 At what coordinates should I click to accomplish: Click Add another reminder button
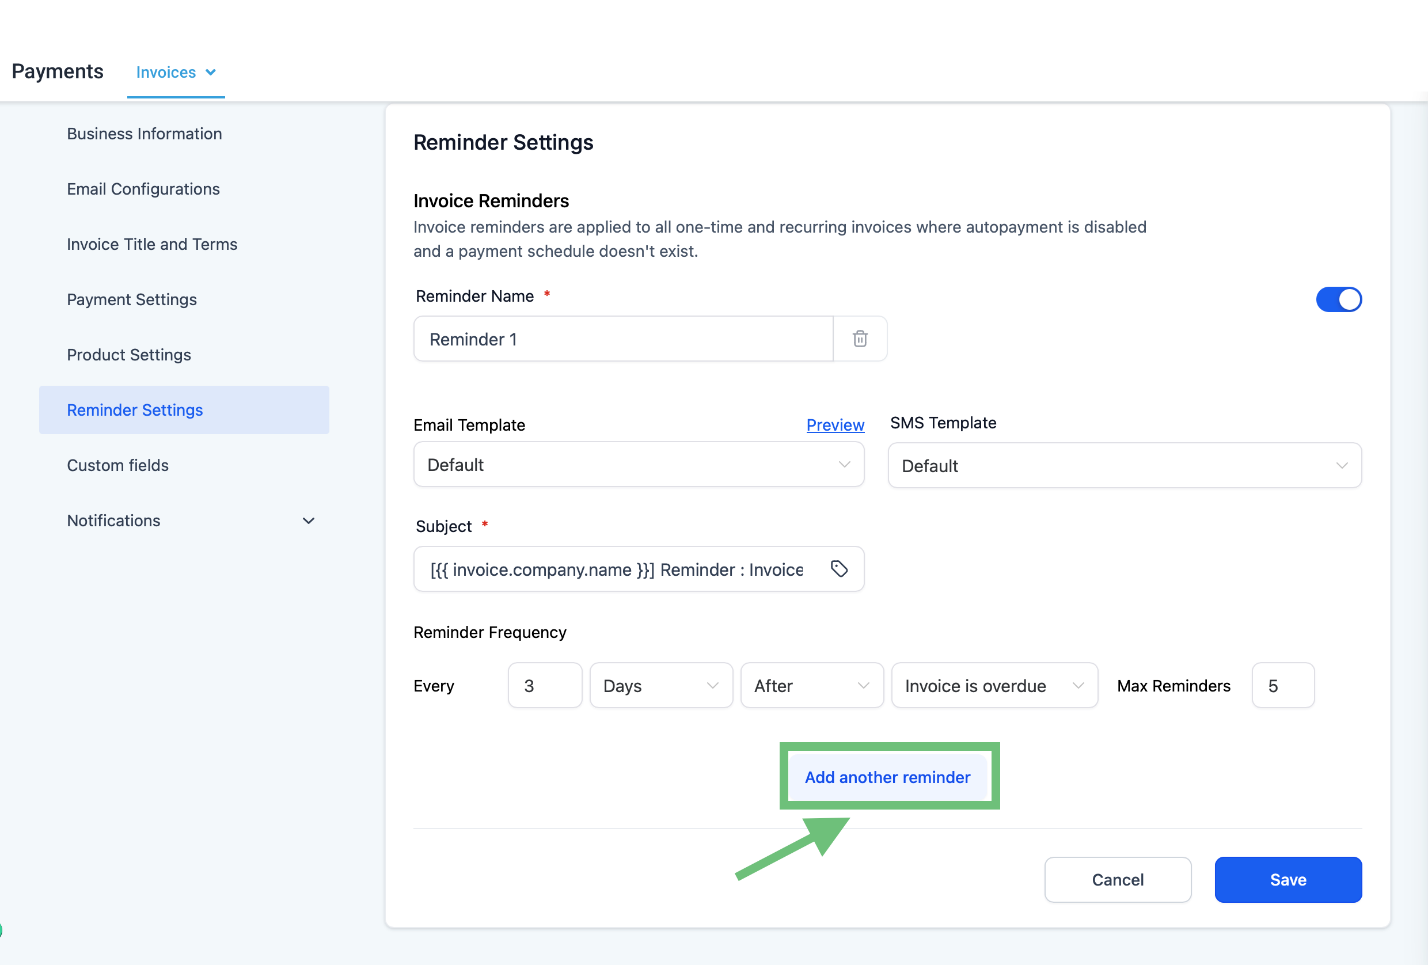[888, 777]
